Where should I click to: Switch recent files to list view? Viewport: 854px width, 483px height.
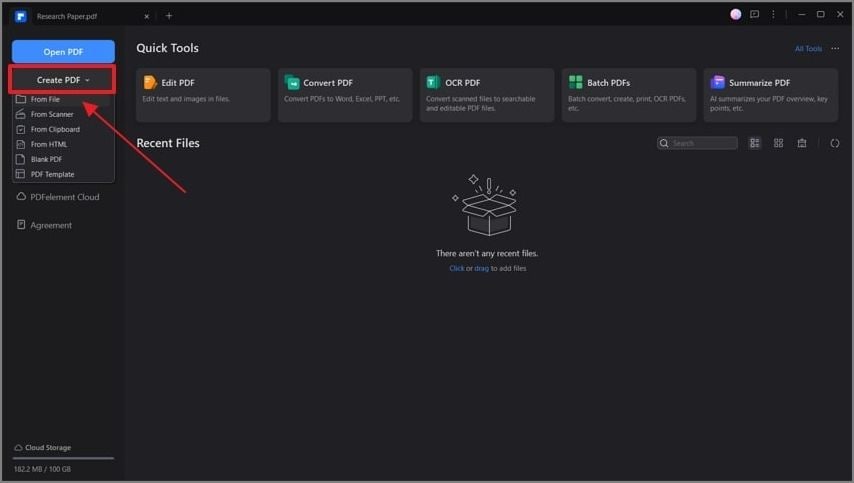[754, 143]
